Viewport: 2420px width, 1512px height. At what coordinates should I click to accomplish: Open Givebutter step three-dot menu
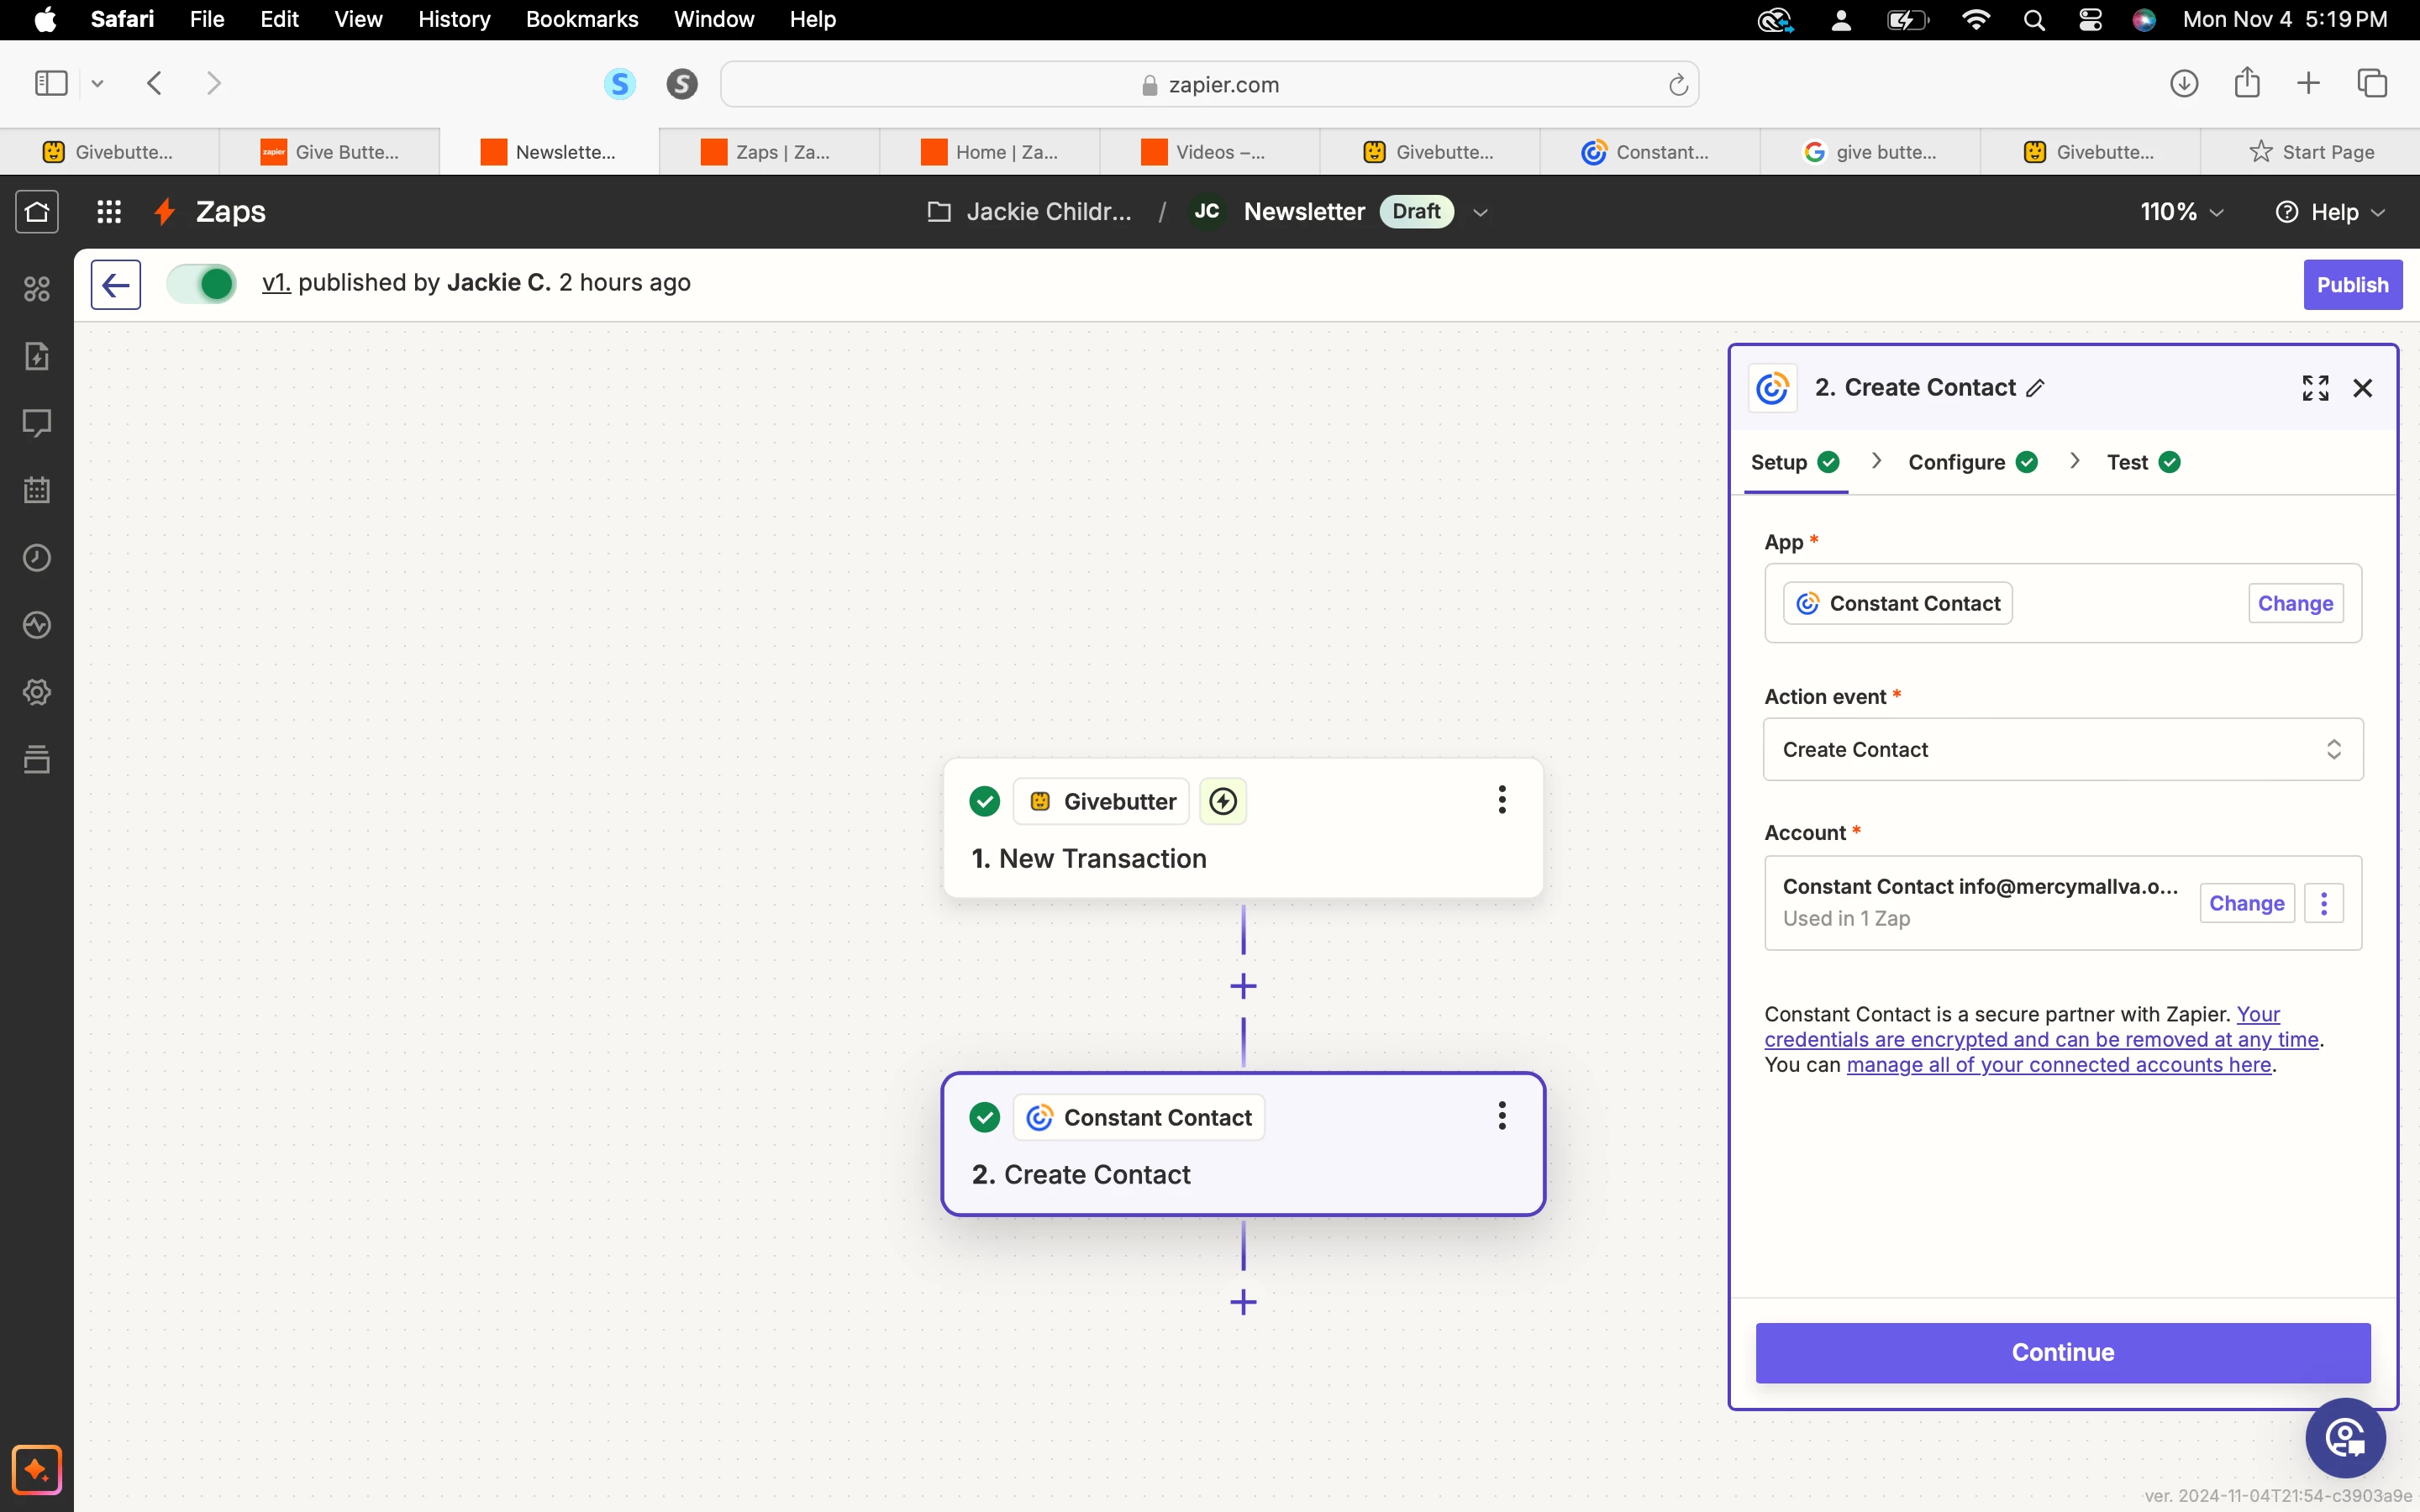(1501, 800)
